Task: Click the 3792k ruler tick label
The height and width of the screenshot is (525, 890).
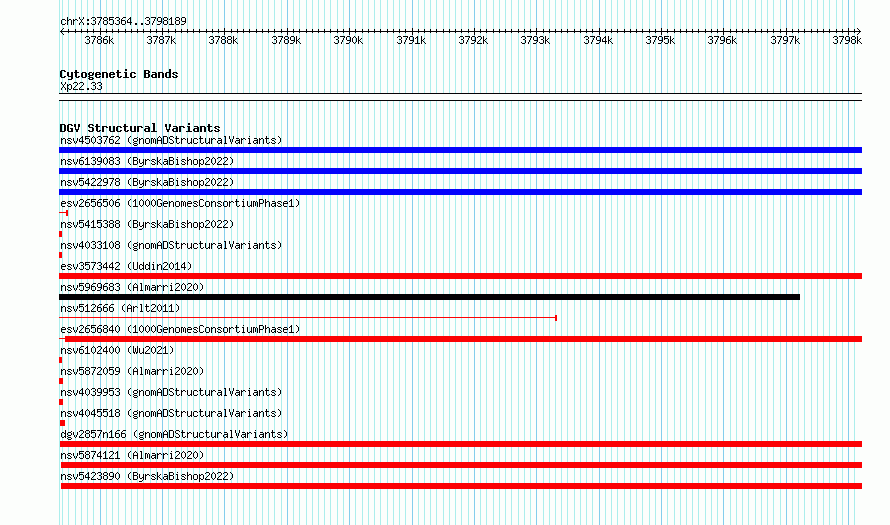Action: click(x=473, y=40)
